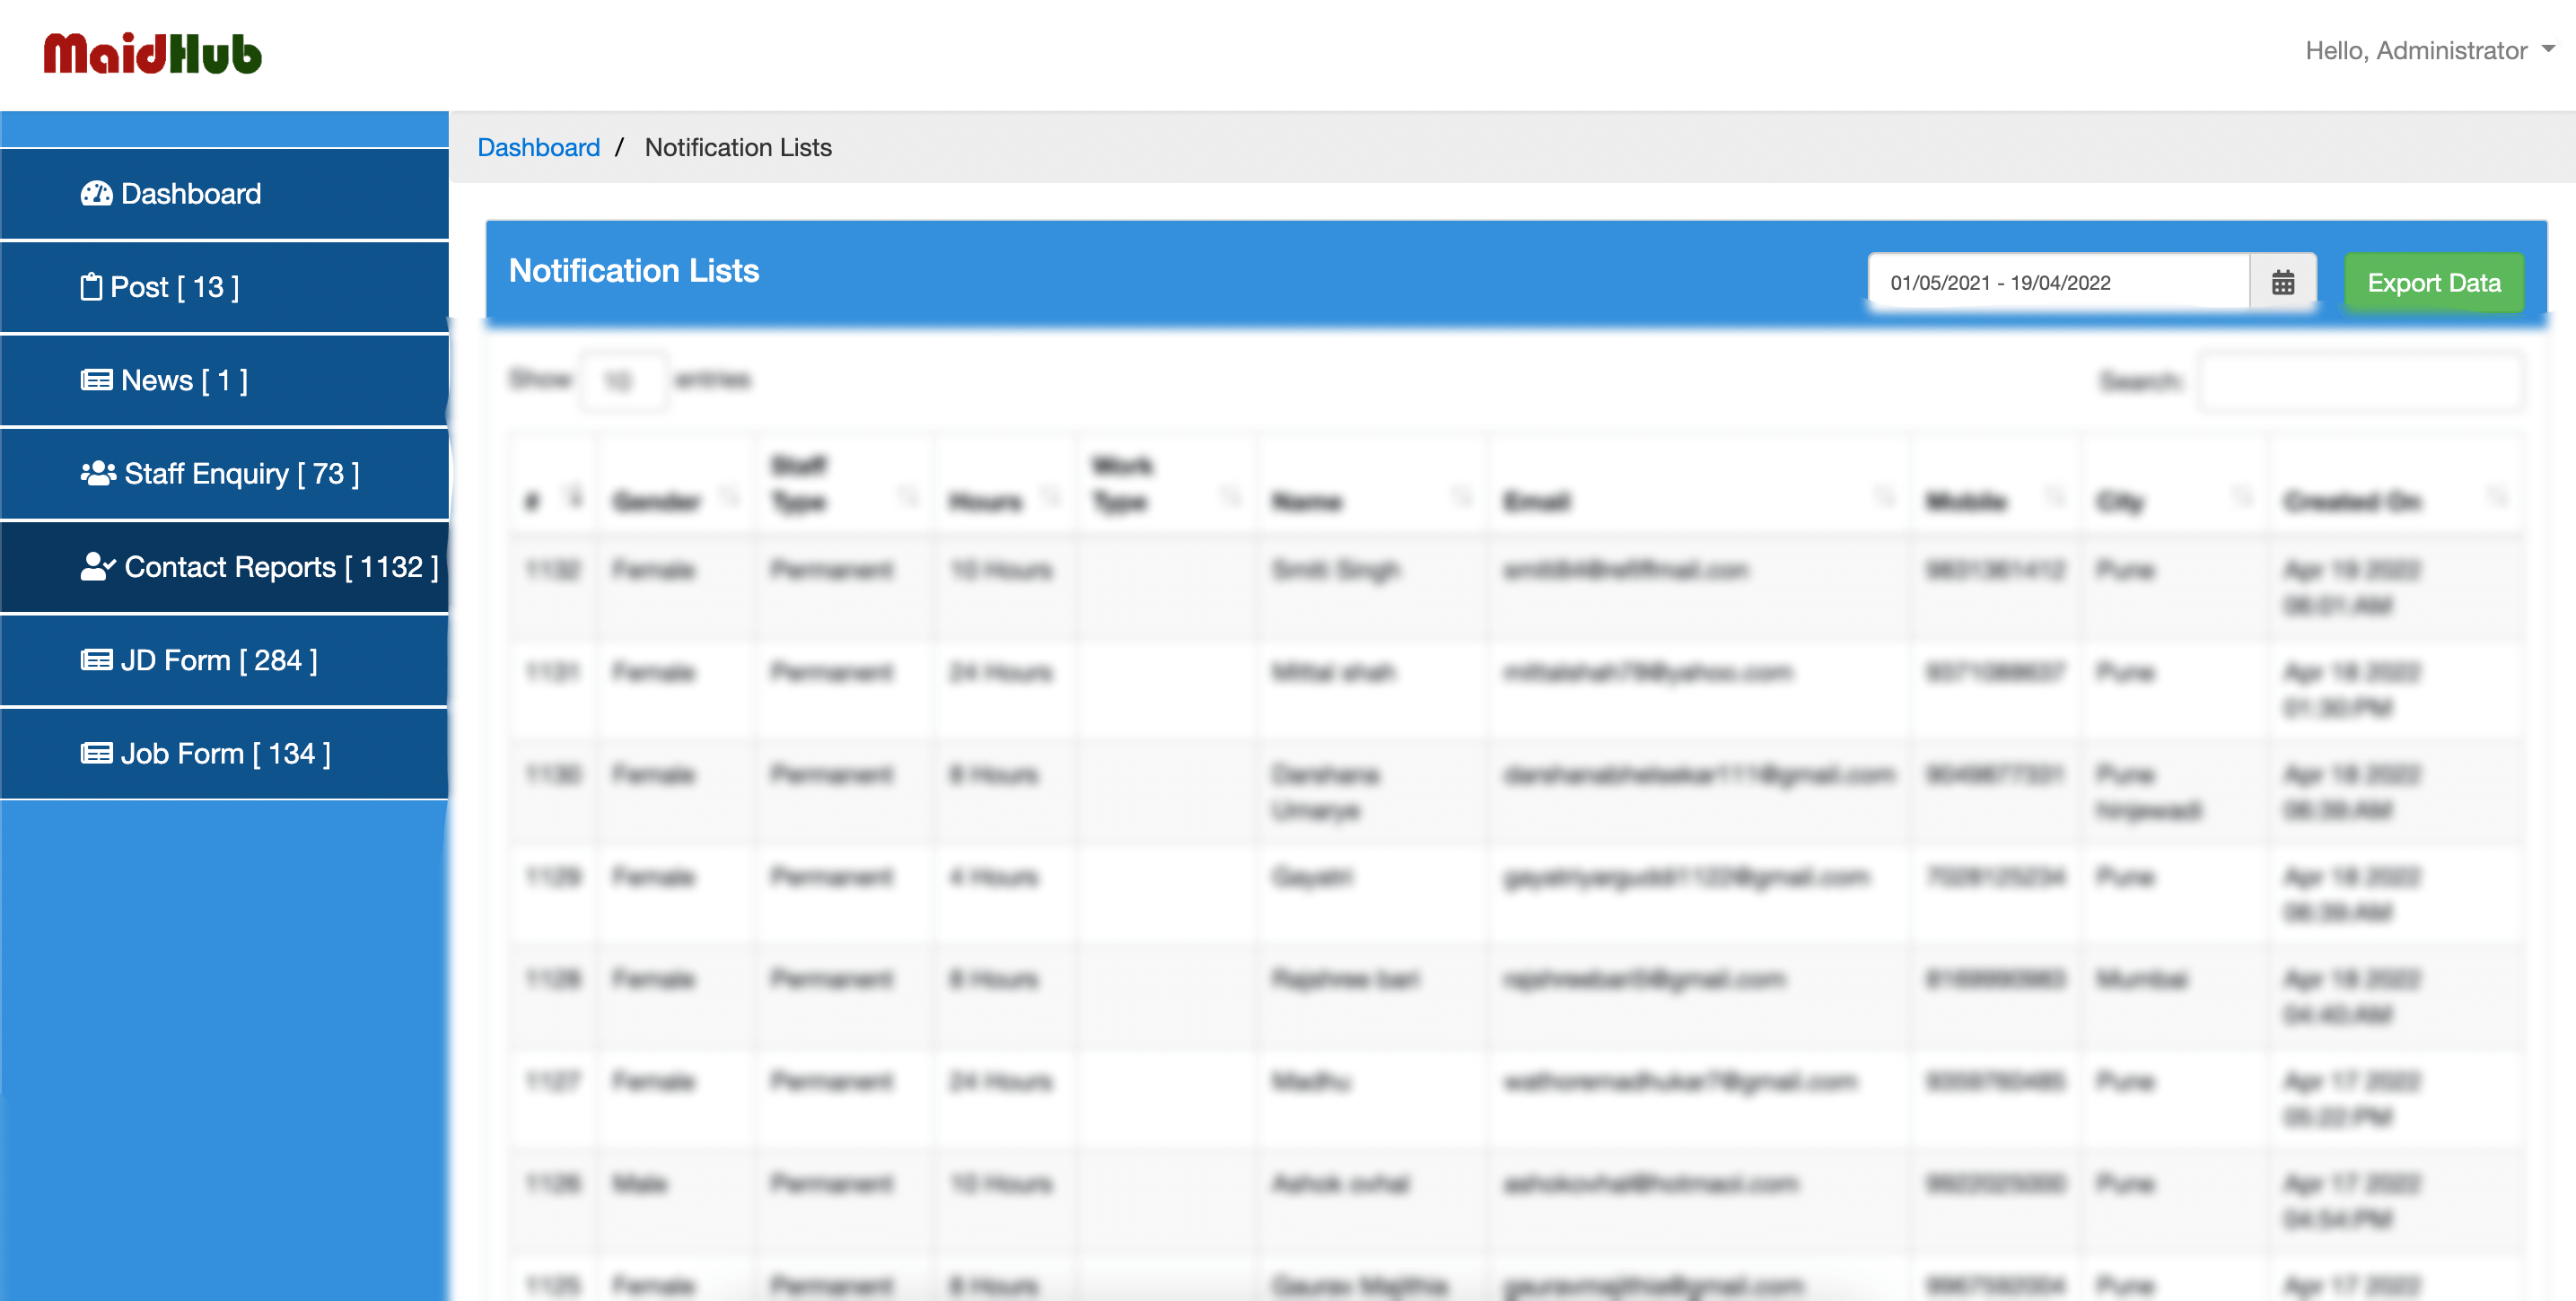This screenshot has width=2576, height=1301.
Task: Click the Job Form icon in sidebar
Action: click(x=96, y=753)
